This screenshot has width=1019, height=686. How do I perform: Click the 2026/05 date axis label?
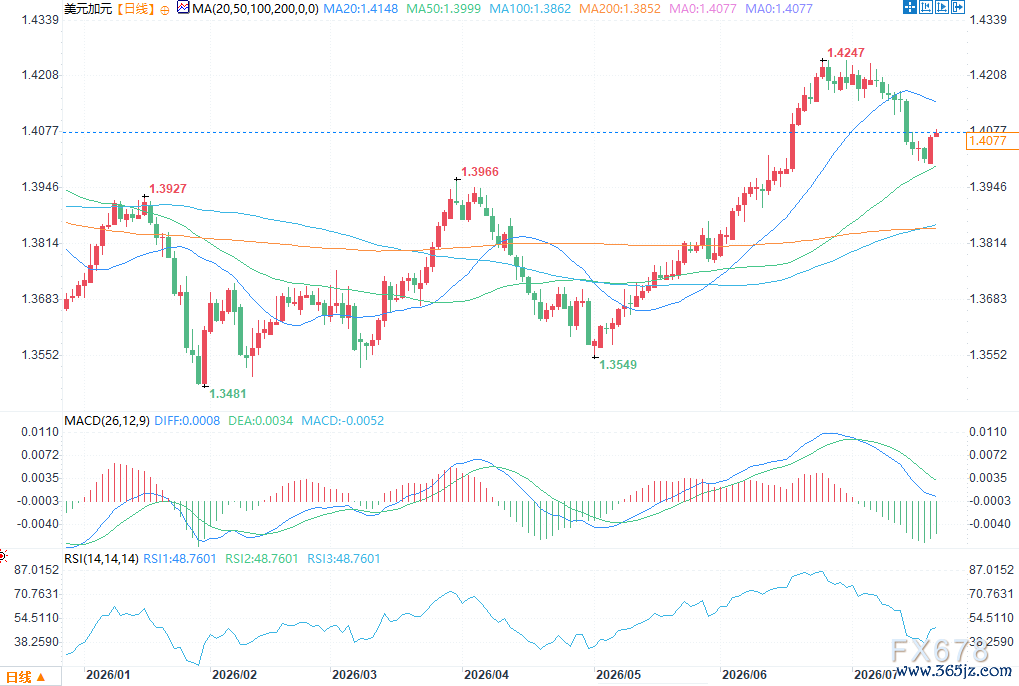point(618,674)
